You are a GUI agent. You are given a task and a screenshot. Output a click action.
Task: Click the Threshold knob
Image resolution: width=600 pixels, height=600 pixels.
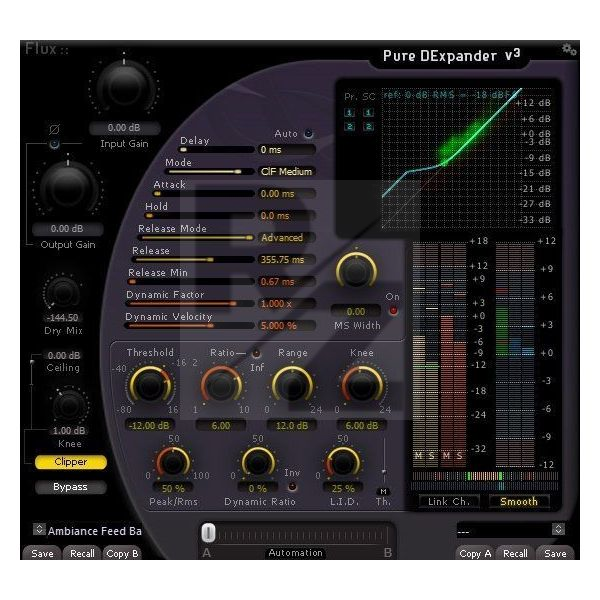150,386
